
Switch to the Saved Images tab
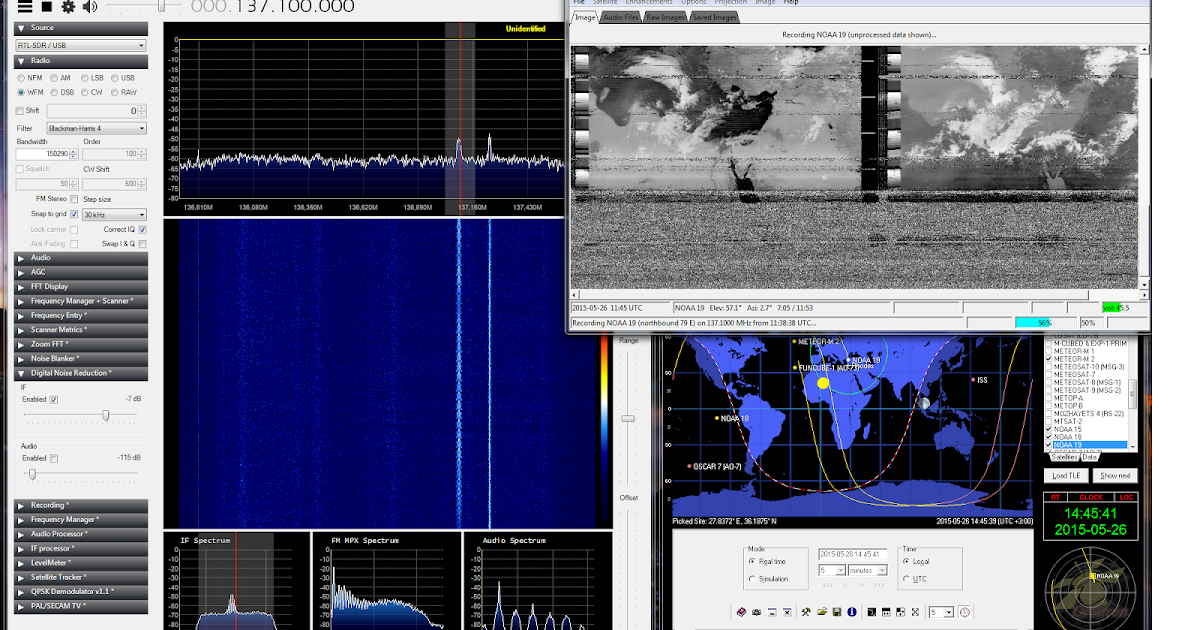click(x=713, y=16)
